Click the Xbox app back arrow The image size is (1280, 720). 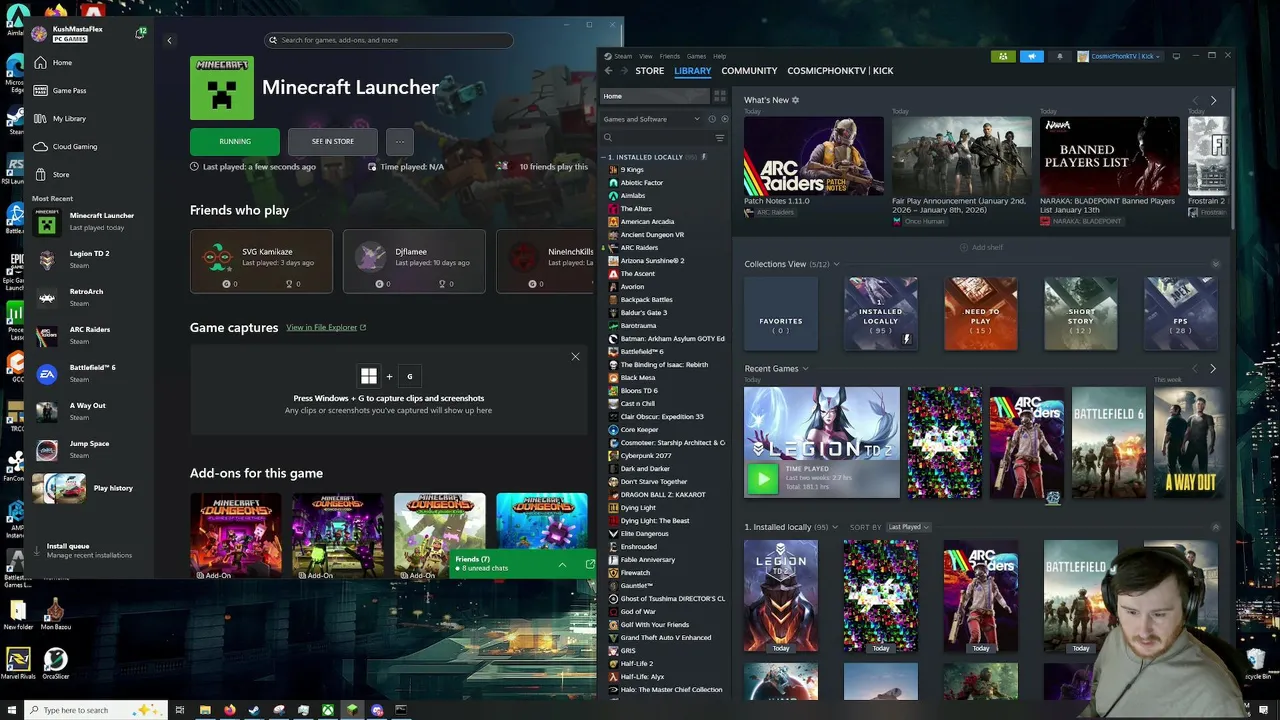(169, 40)
